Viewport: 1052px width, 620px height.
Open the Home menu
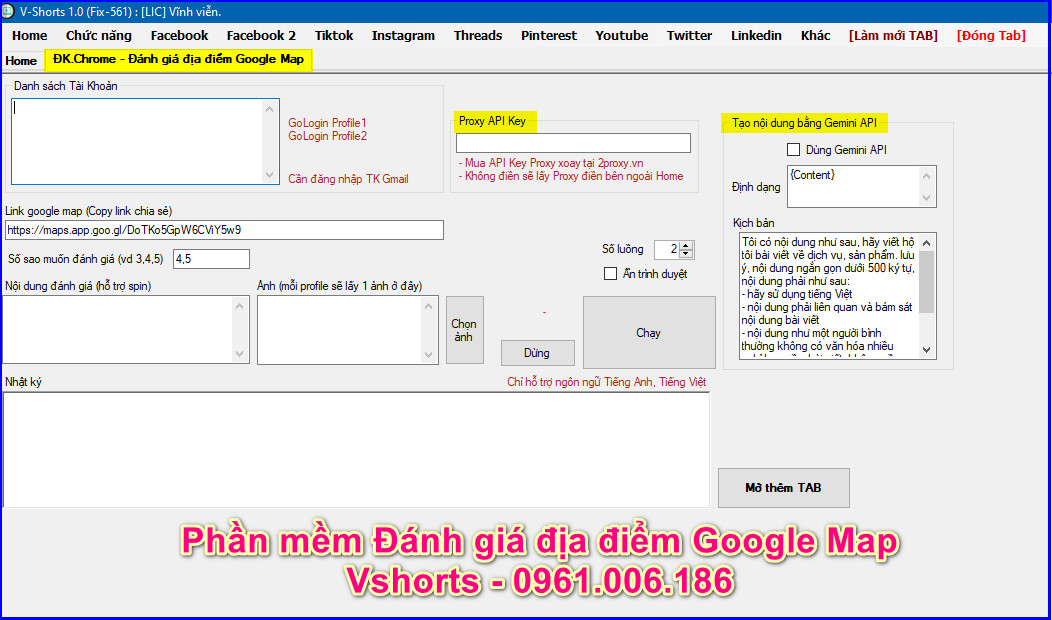coord(30,36)
